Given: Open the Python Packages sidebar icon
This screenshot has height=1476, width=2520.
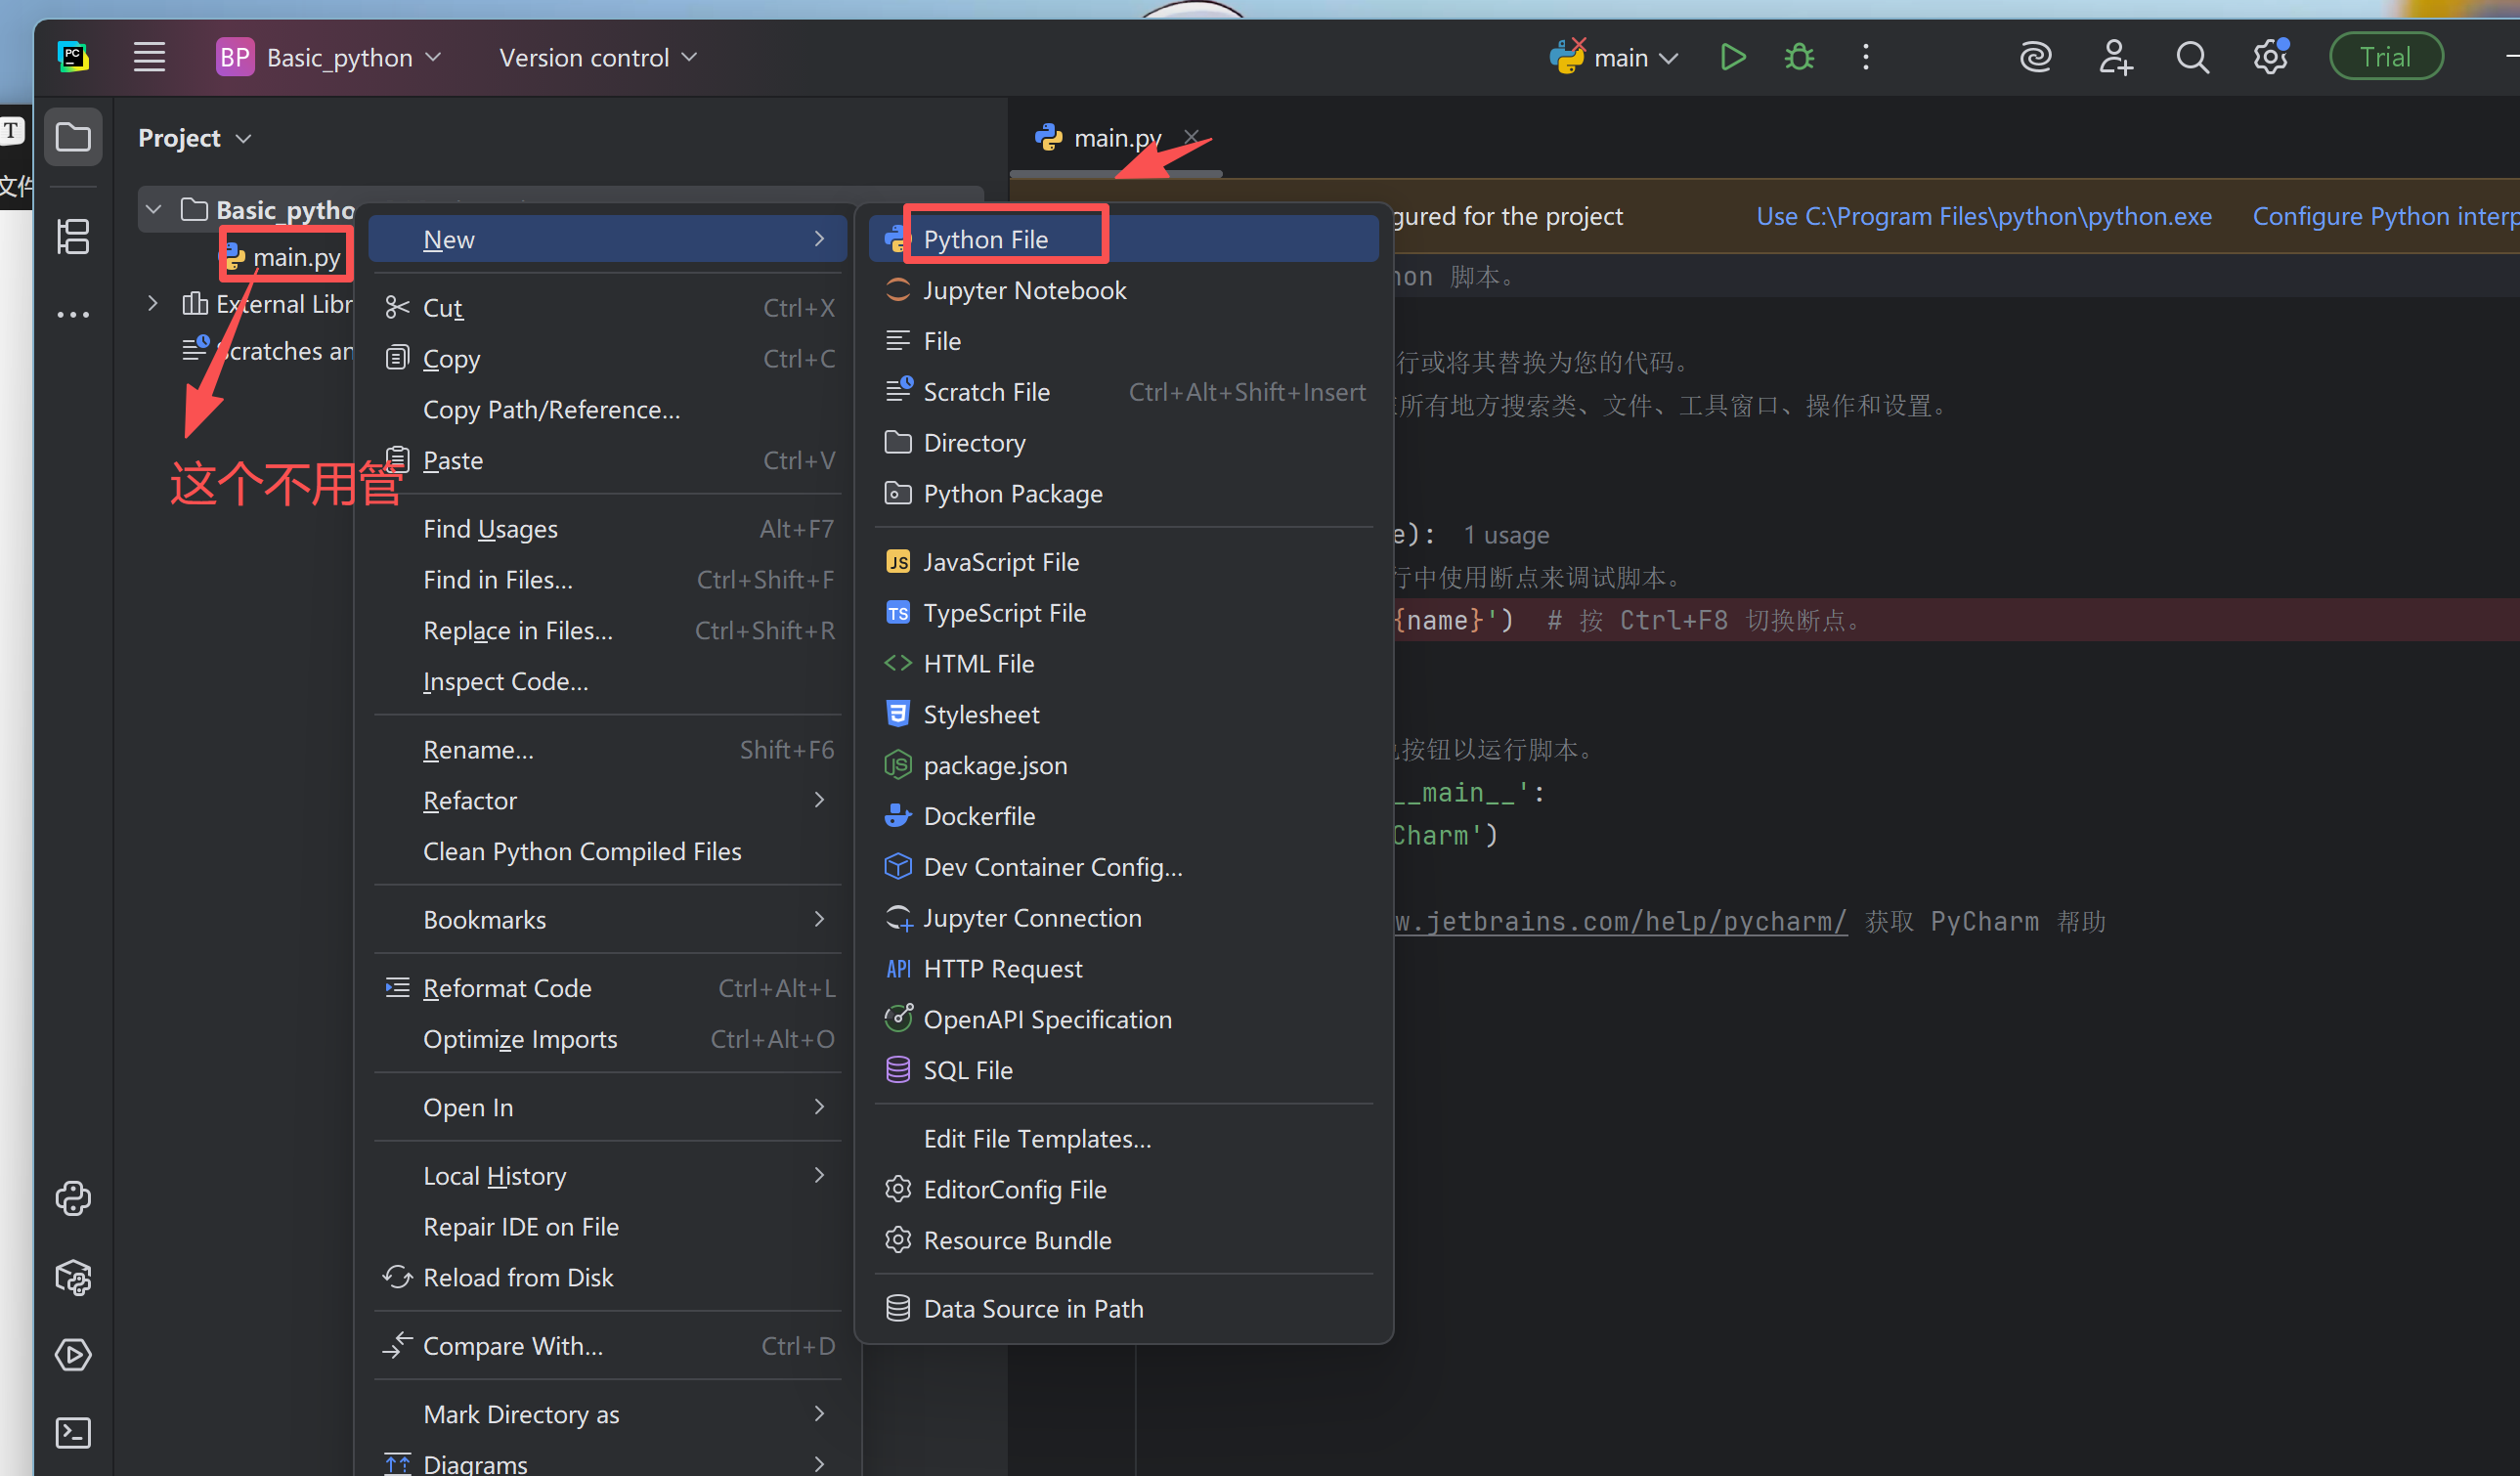Looking at the screenshot, I should (73, 1277).
